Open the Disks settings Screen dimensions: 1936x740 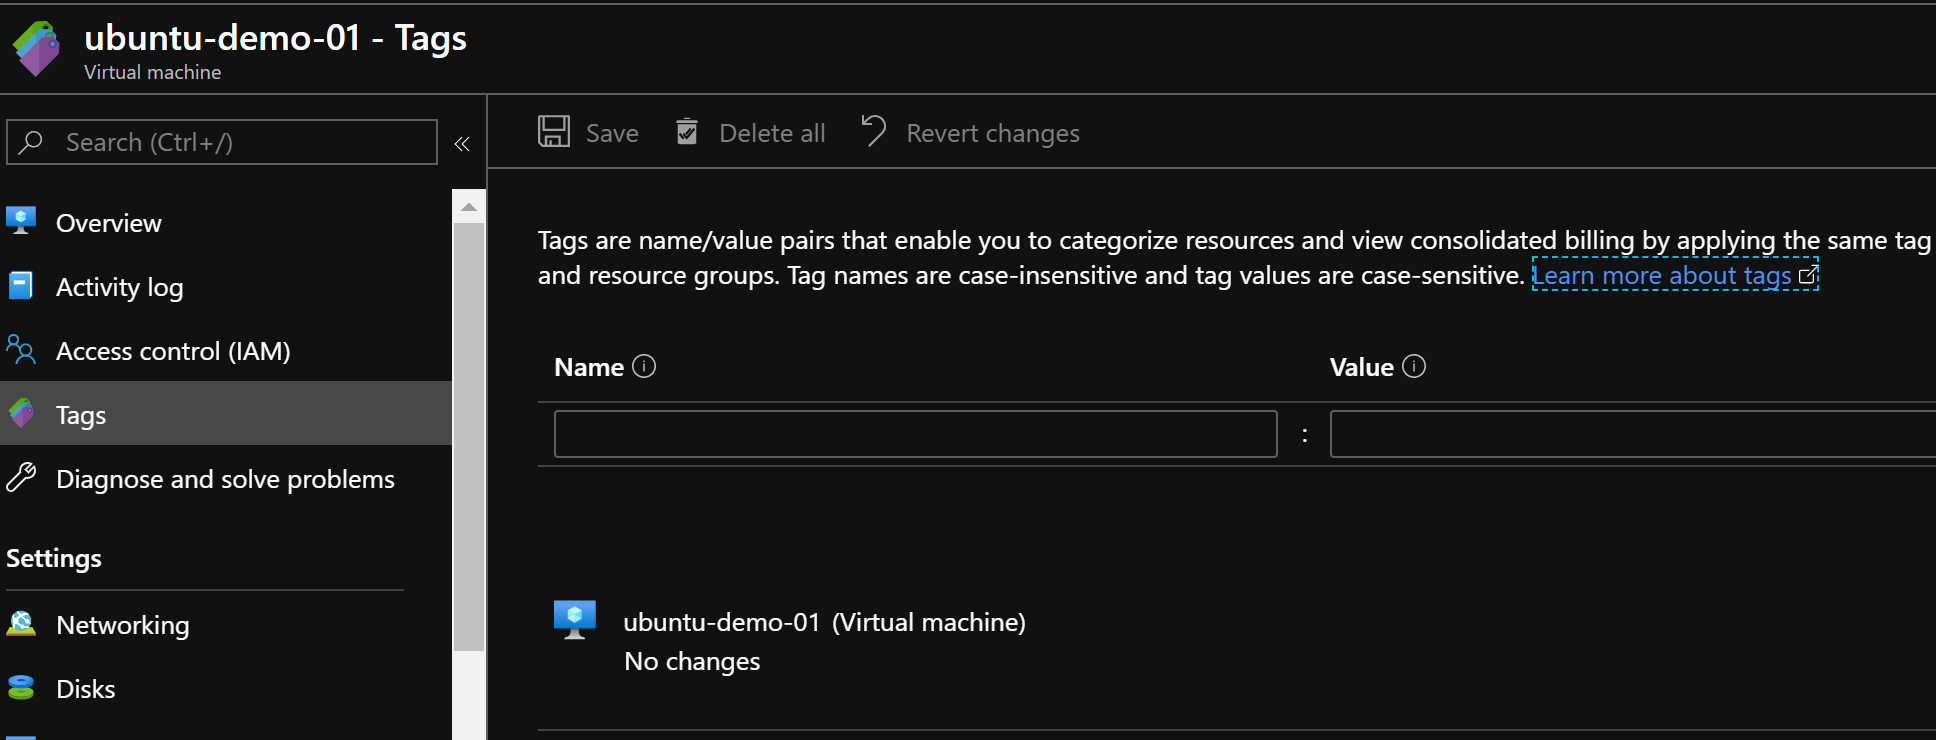226,689
